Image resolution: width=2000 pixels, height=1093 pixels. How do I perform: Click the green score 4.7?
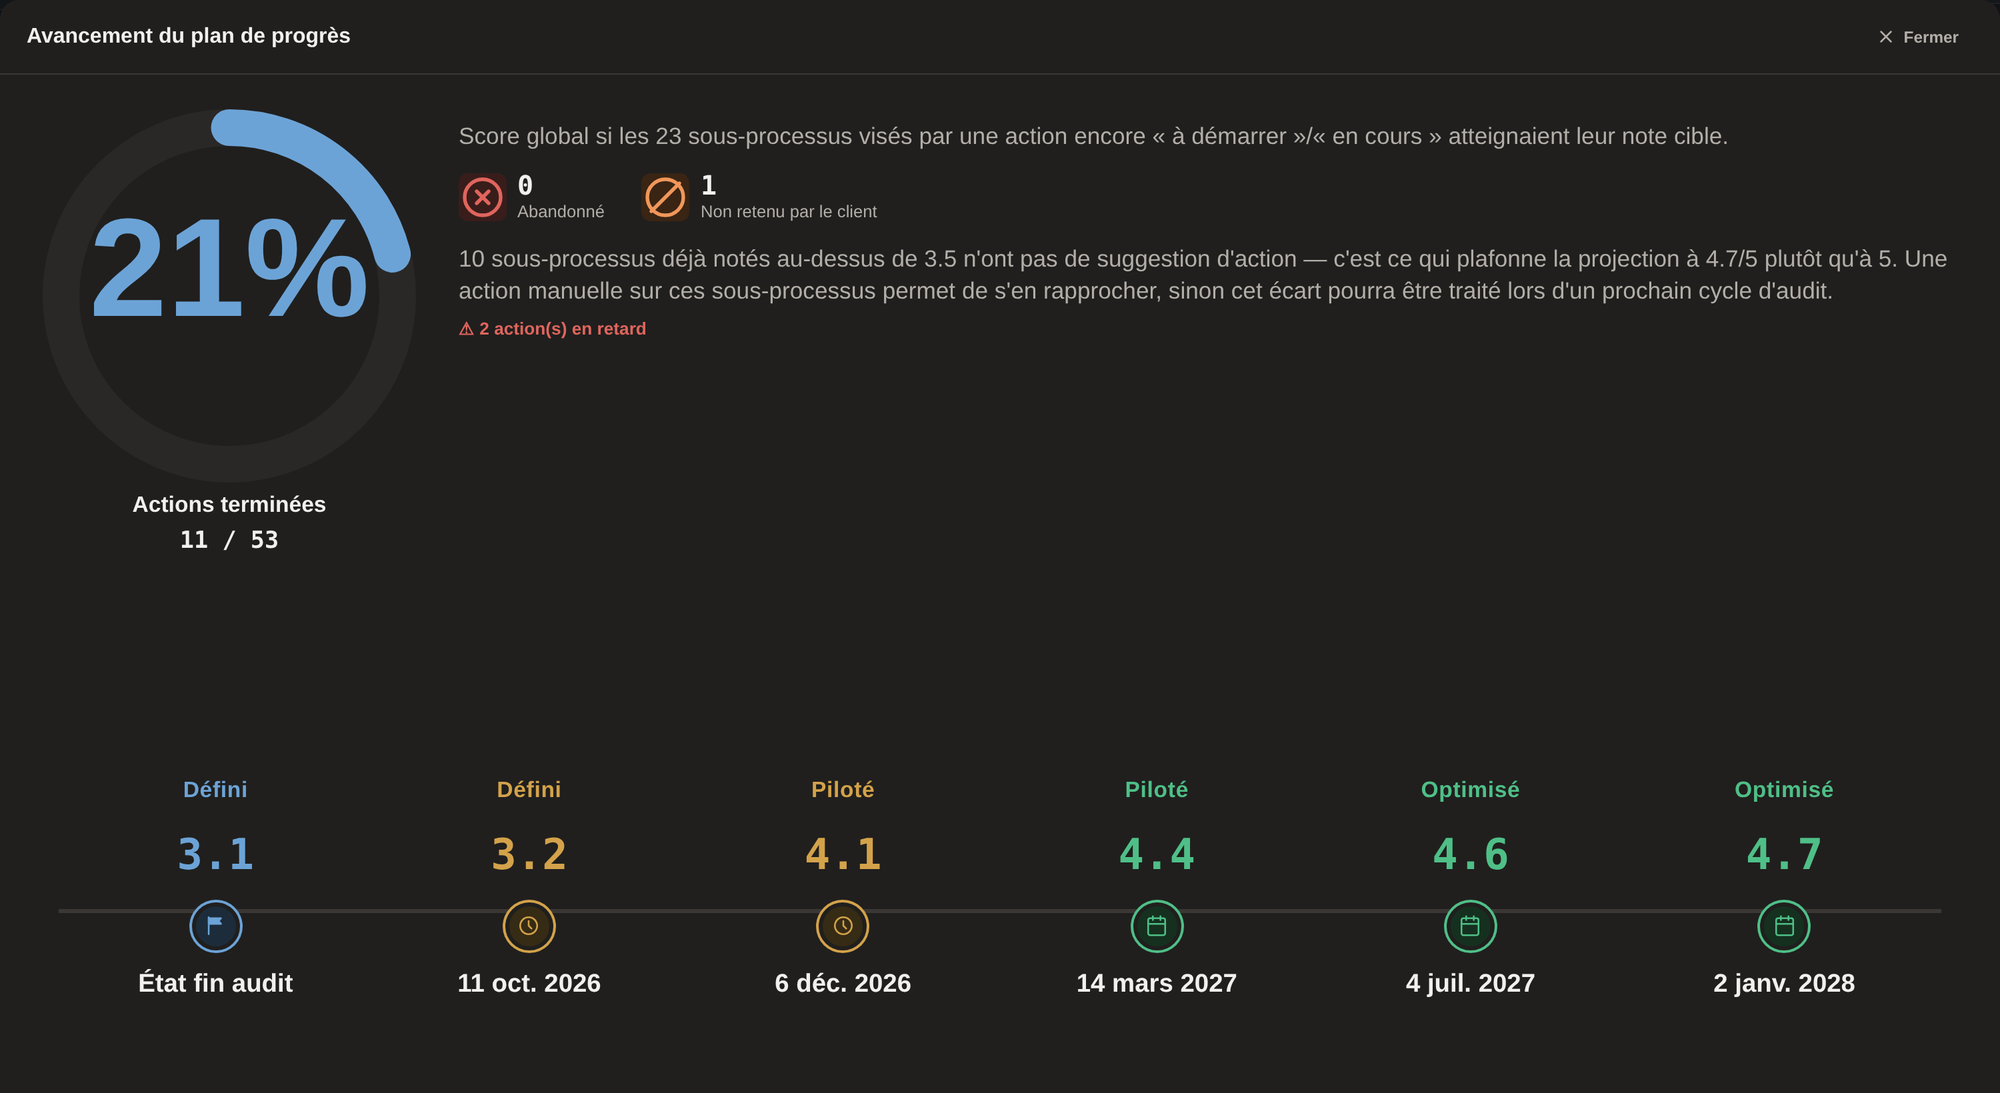[x=1784, y=855]
